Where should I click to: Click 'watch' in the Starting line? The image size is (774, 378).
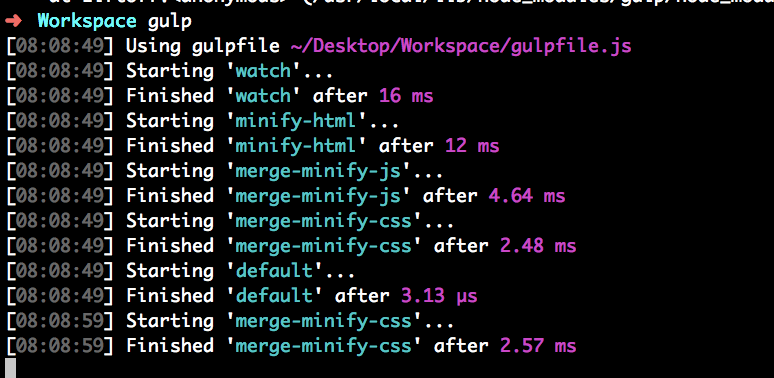click(x=263, y=71)
